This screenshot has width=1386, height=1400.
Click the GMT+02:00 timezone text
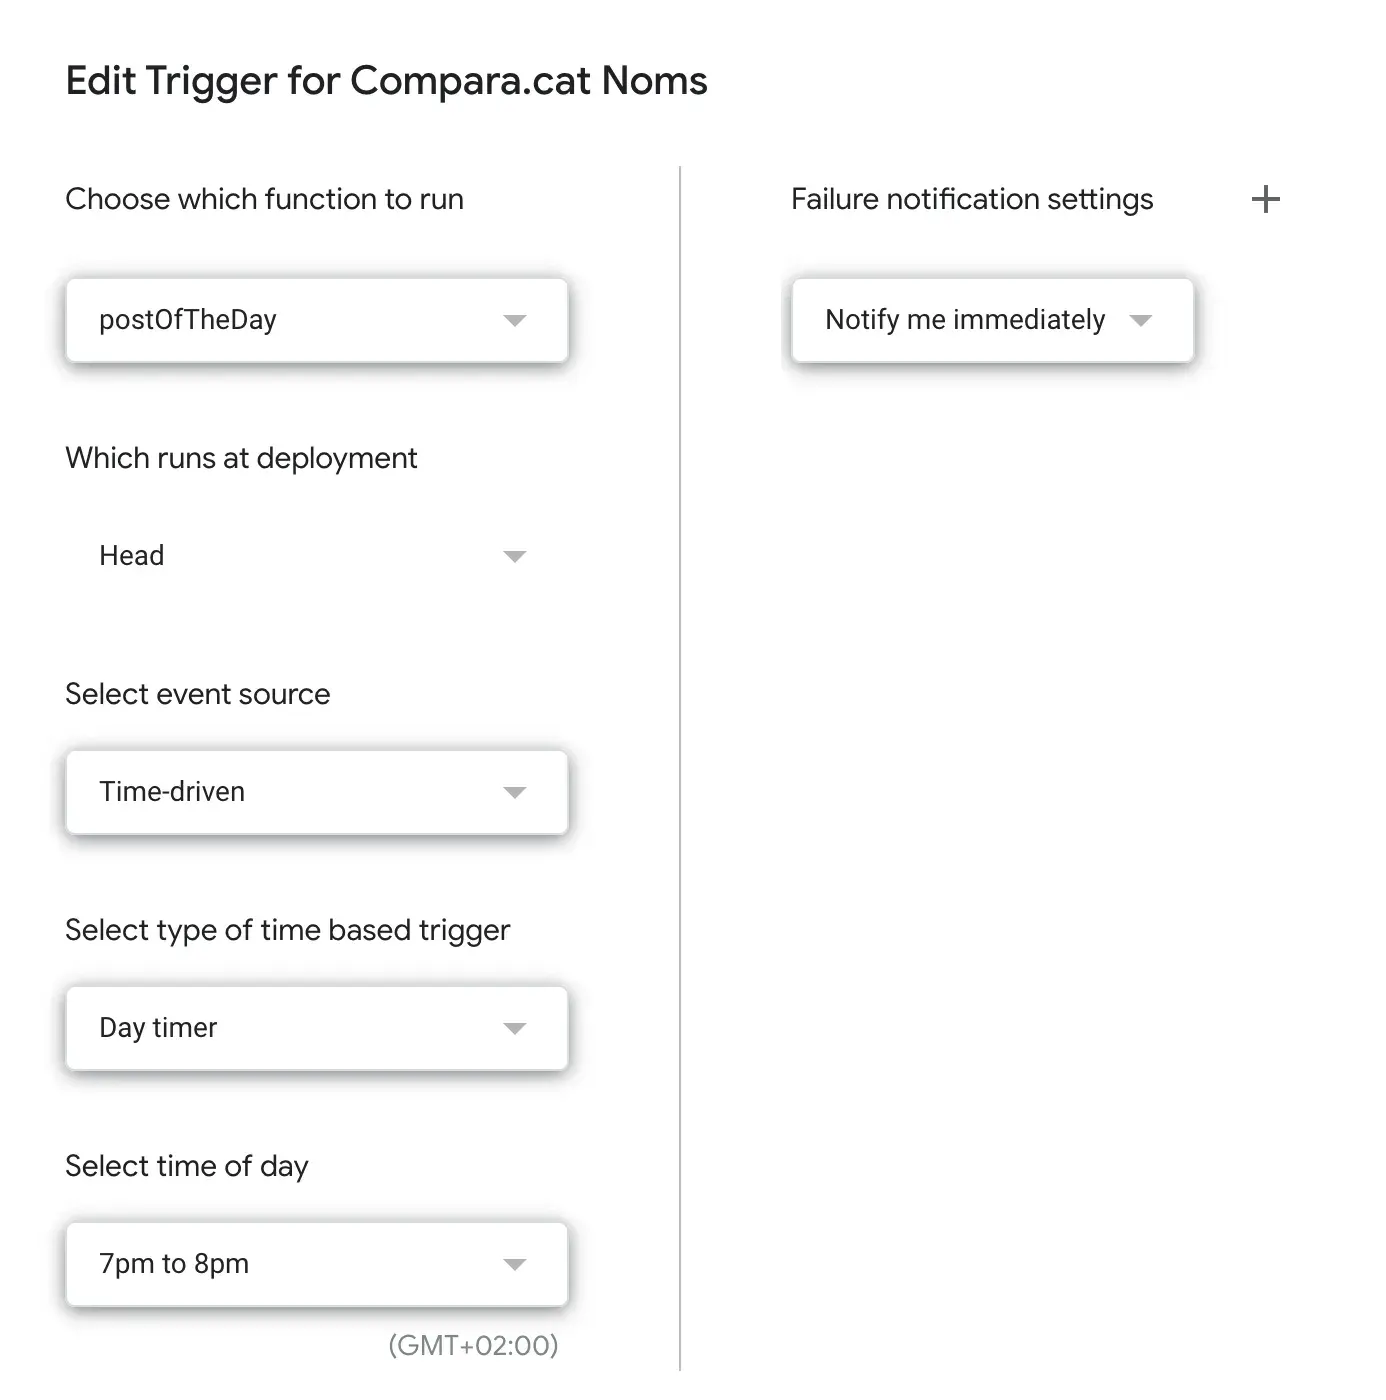click(473, 1345)
